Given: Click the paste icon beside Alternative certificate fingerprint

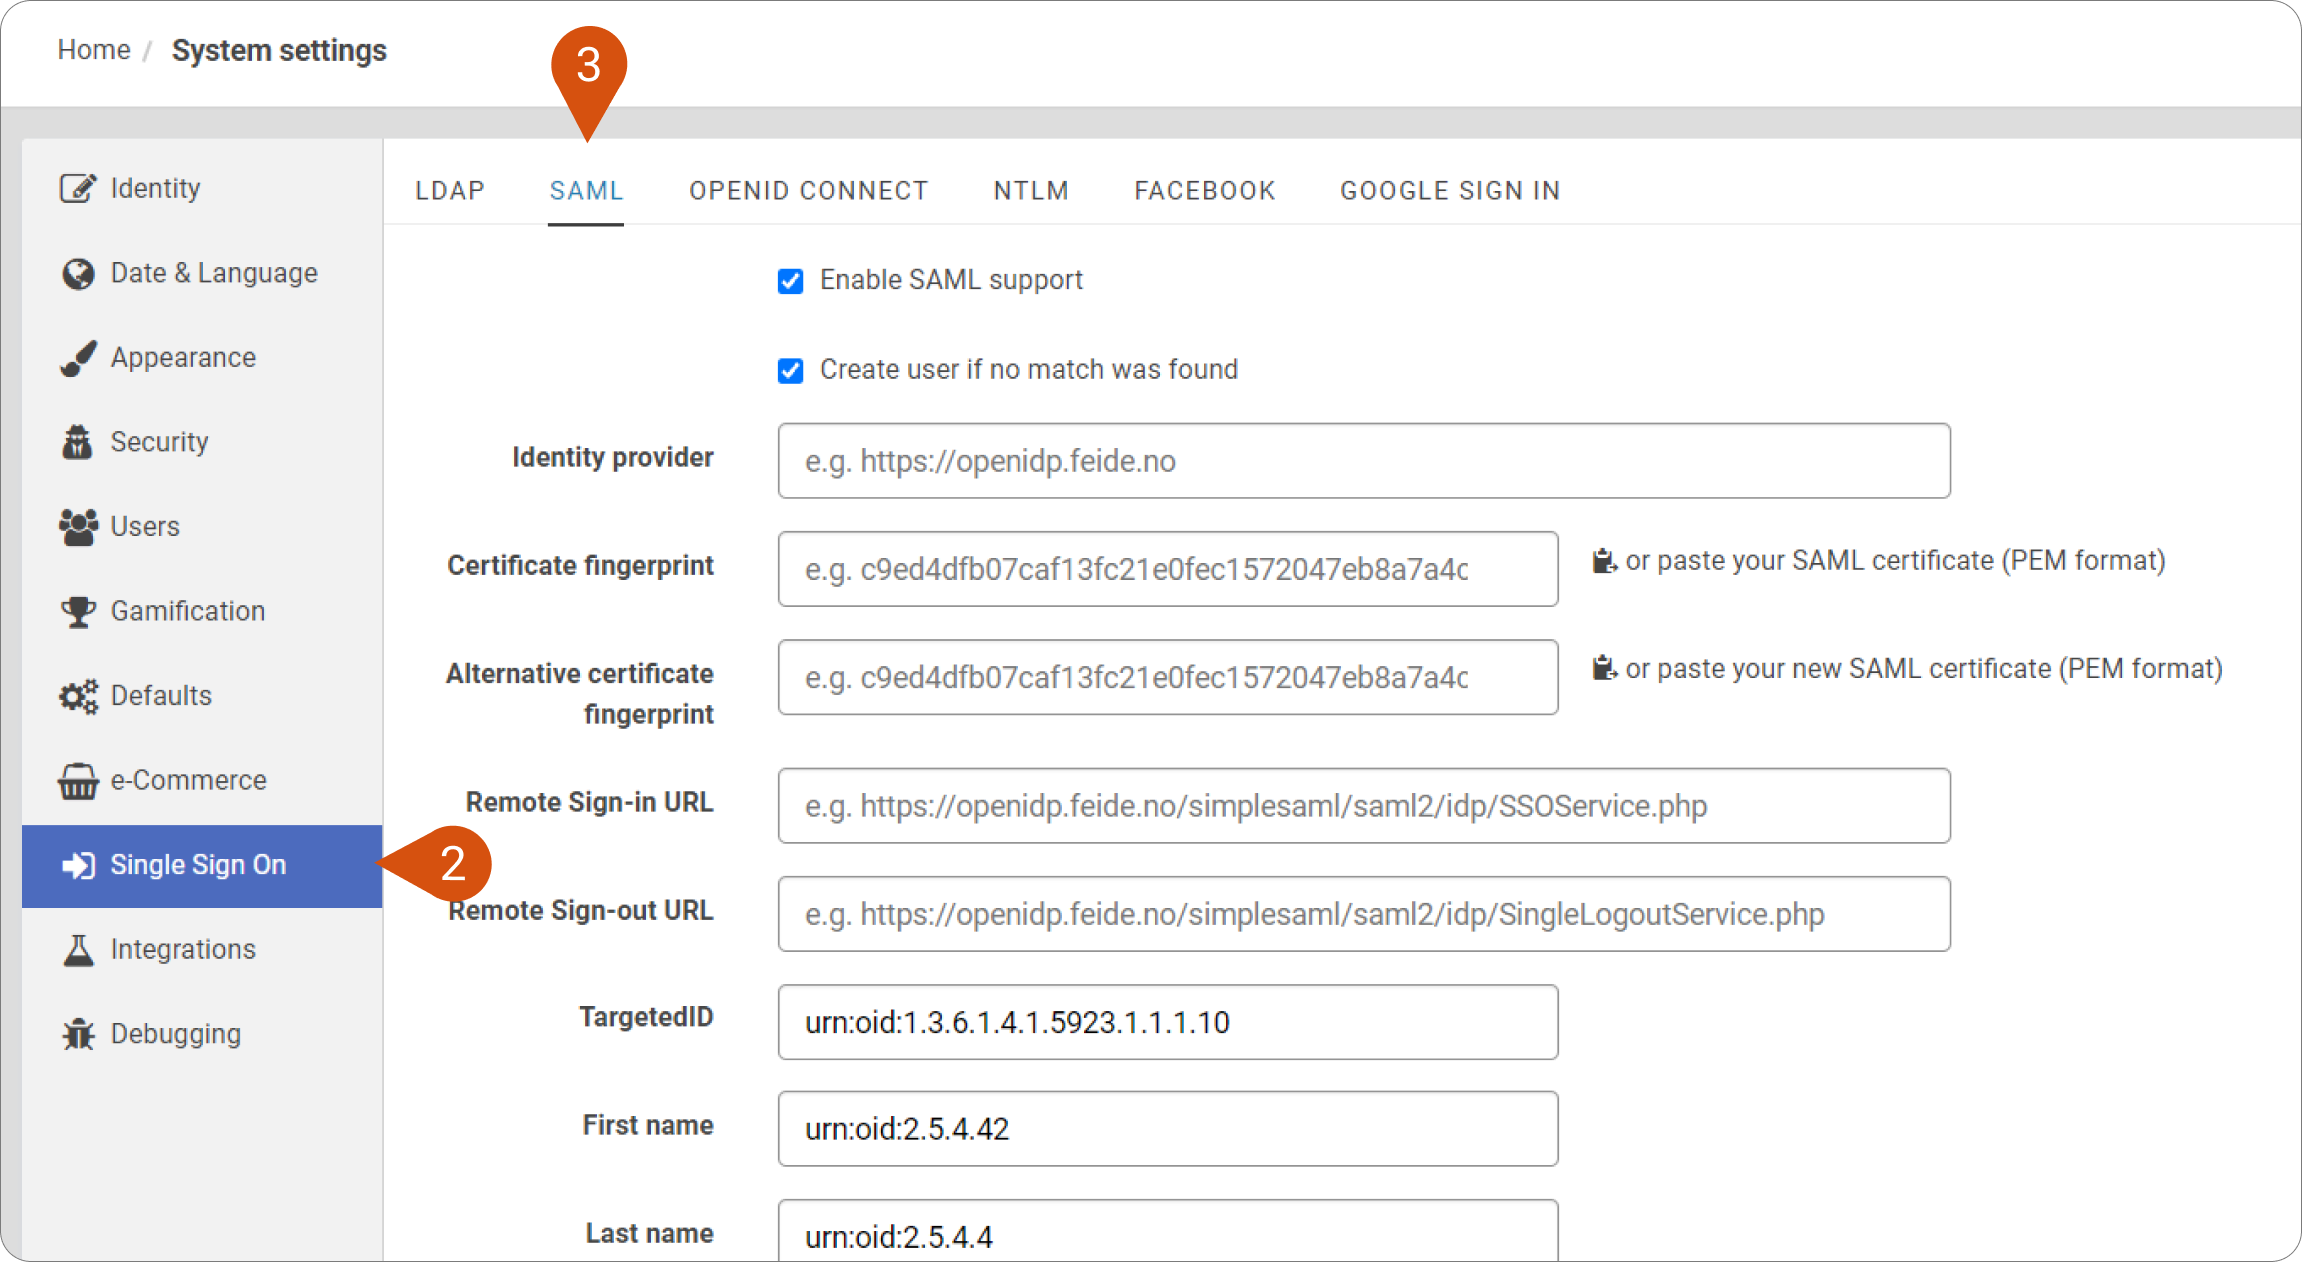Looking at the screenshot, I should 1604,668.
